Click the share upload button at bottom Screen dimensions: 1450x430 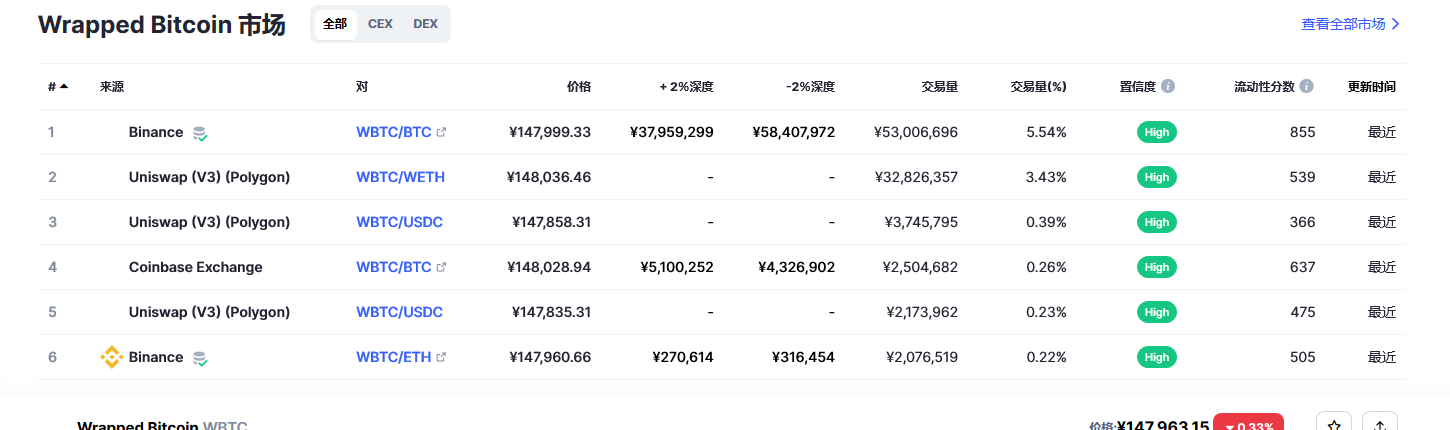[1380, 425]
